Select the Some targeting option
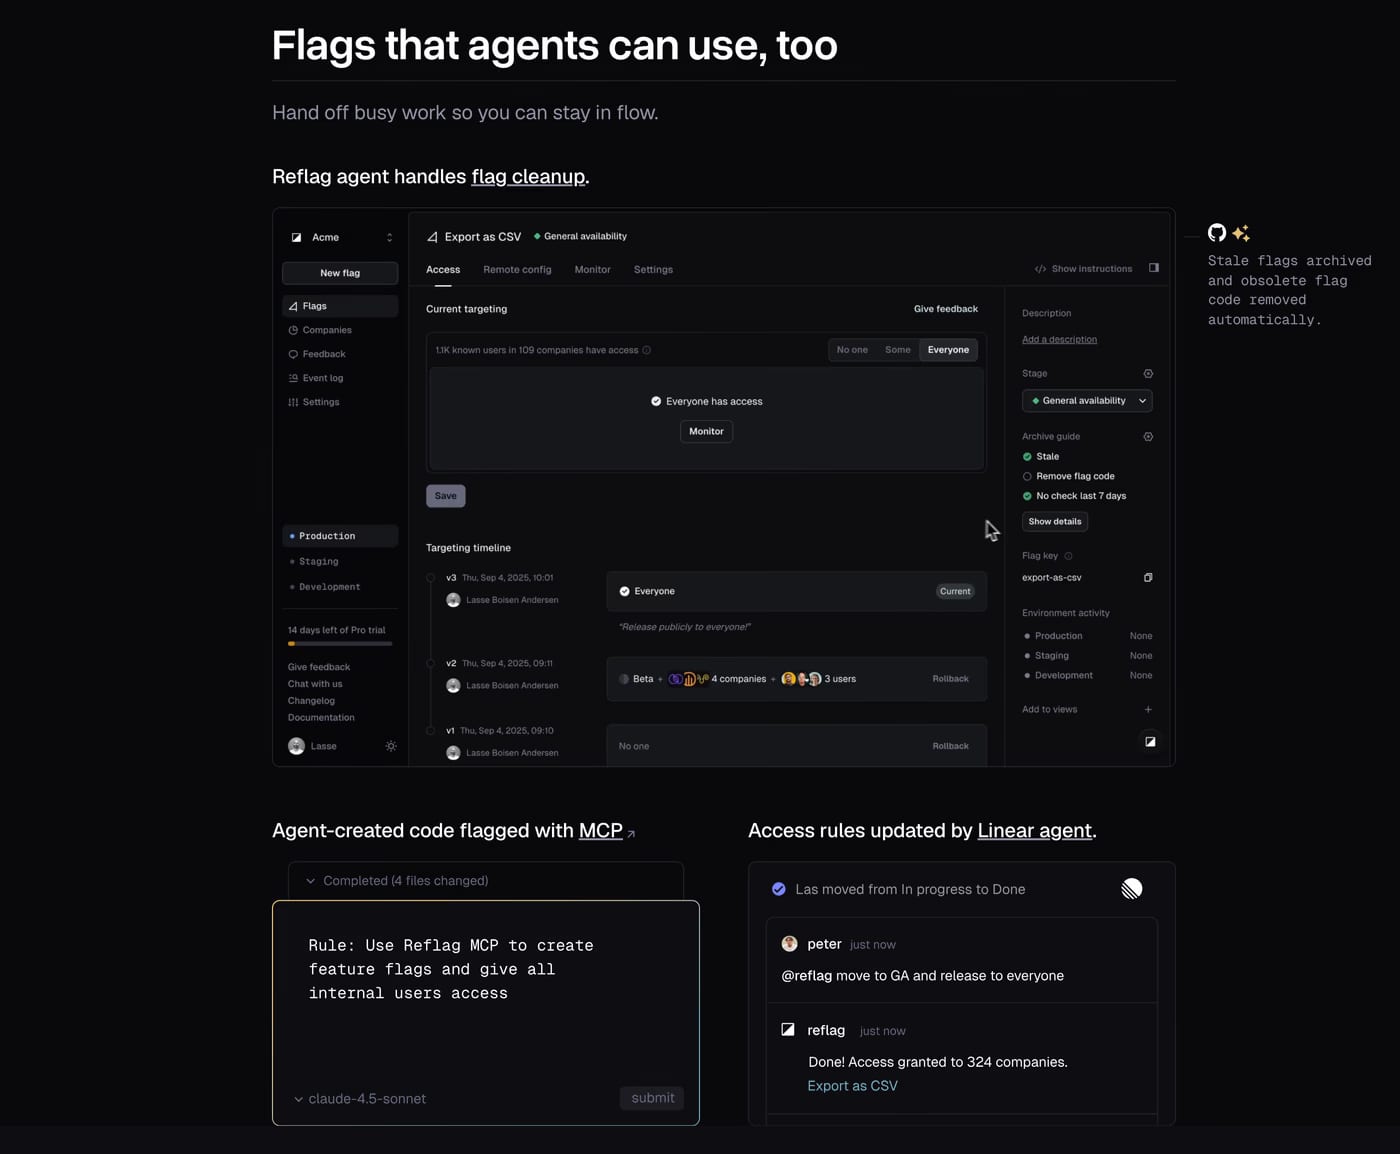The height and width of the screenshot is (1154, 1400). (898, 350)
